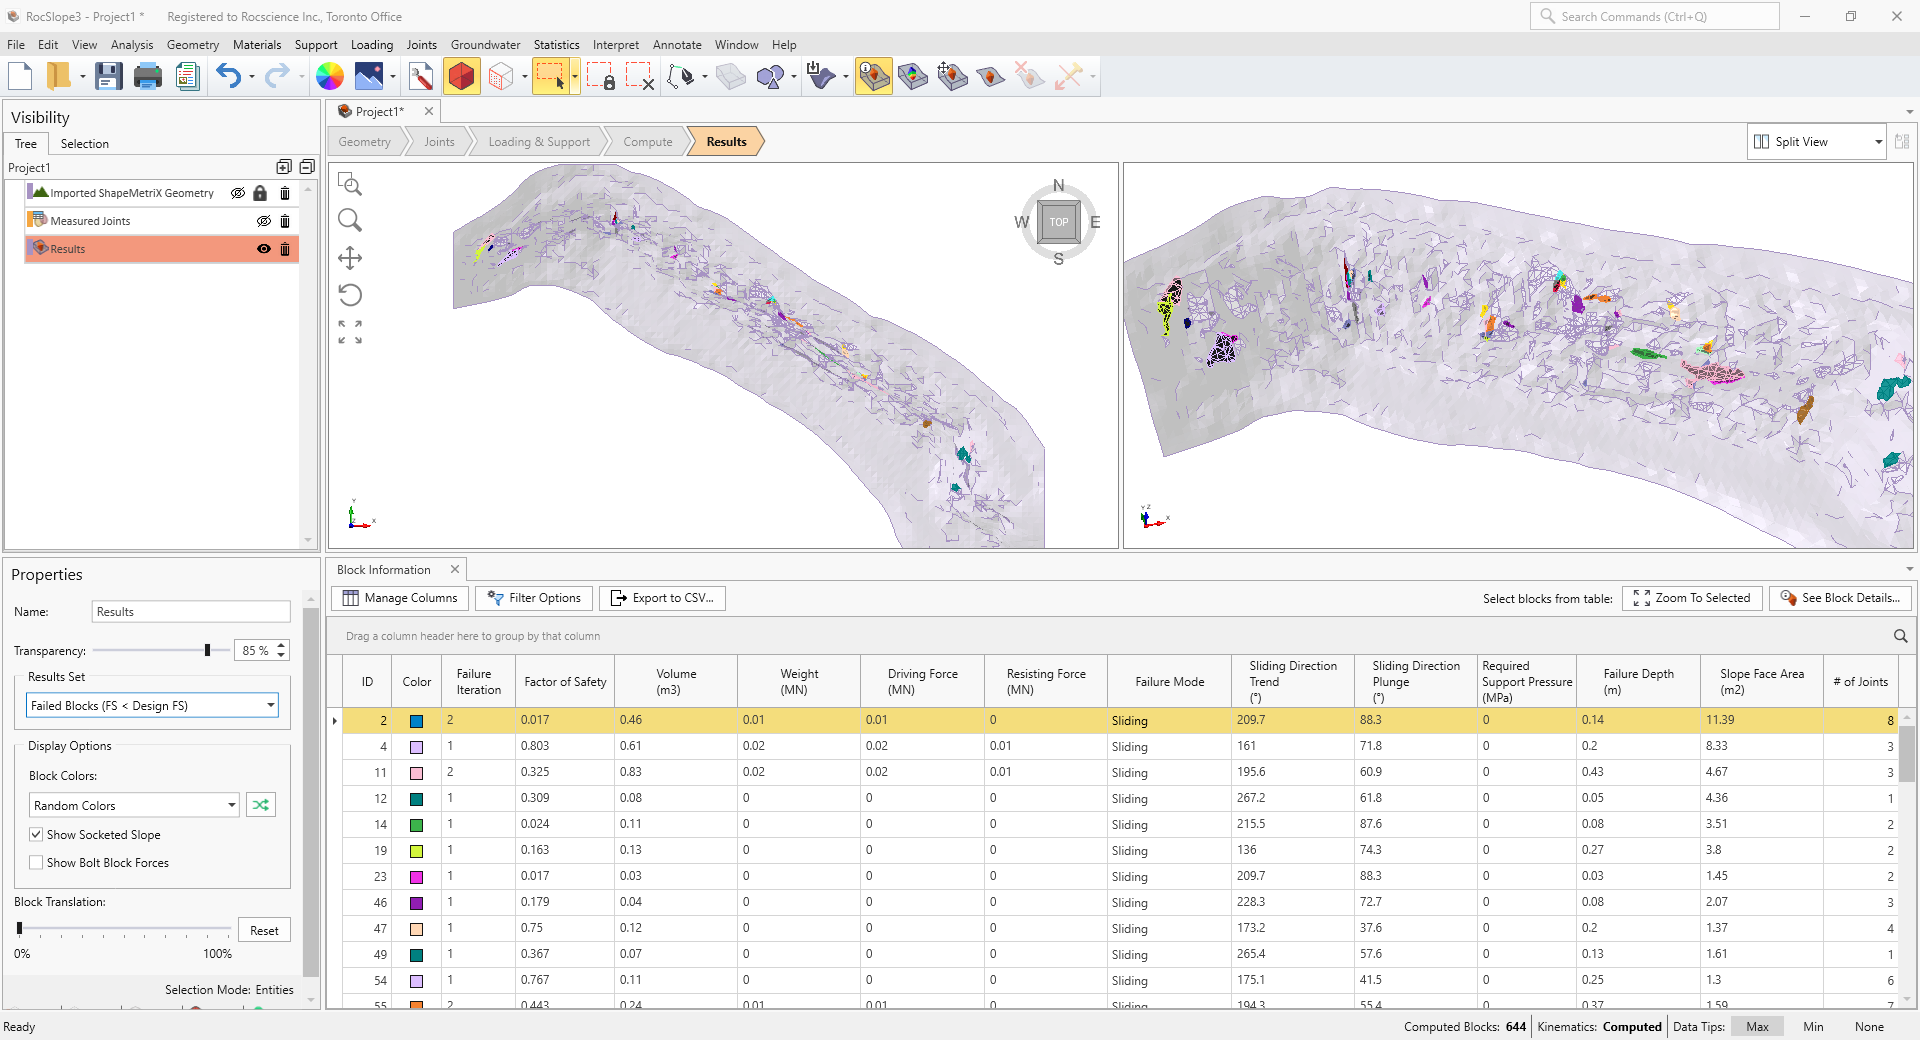Toggle the wireframe cube view
The image size is (1920, 1040).
tap(501, 76)
